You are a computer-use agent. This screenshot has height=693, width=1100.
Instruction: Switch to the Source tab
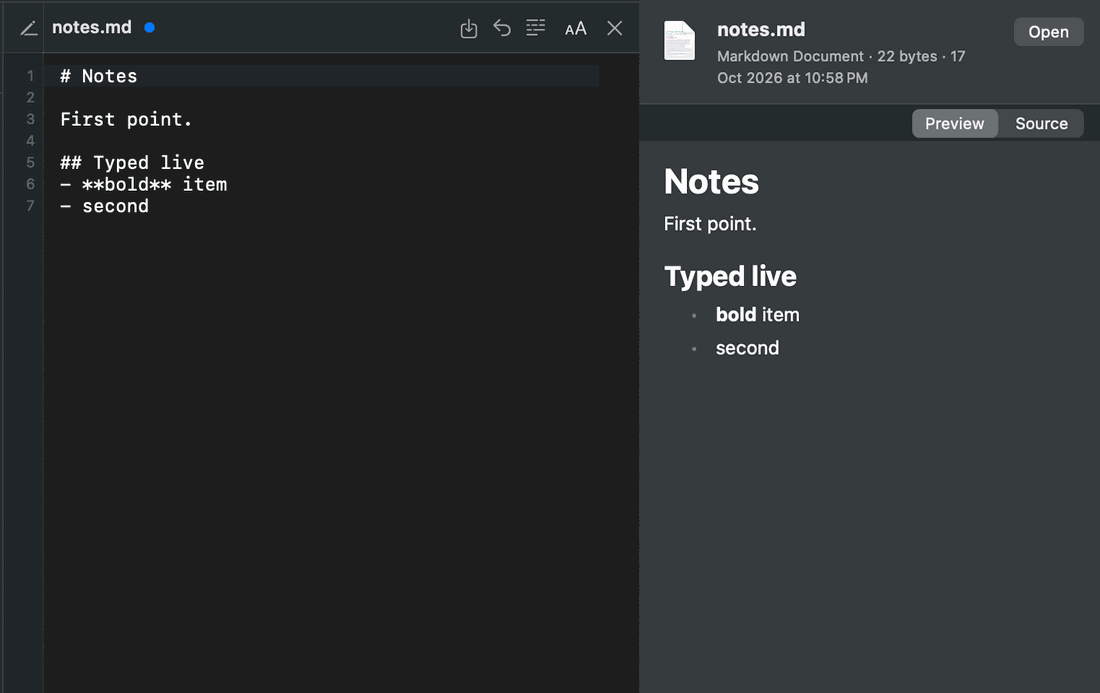(x=1041, y=123)
